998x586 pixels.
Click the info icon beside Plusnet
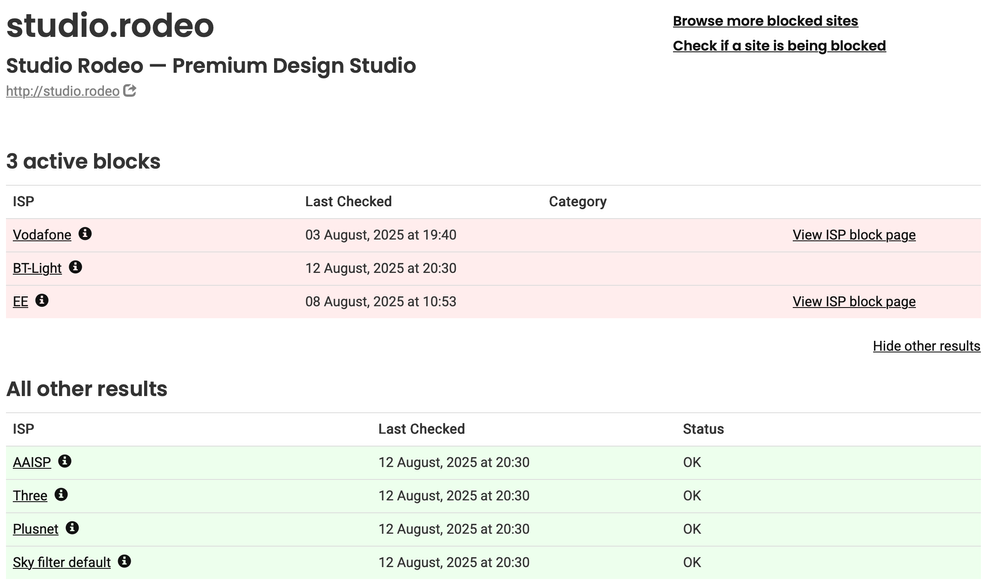click(72, 527)
